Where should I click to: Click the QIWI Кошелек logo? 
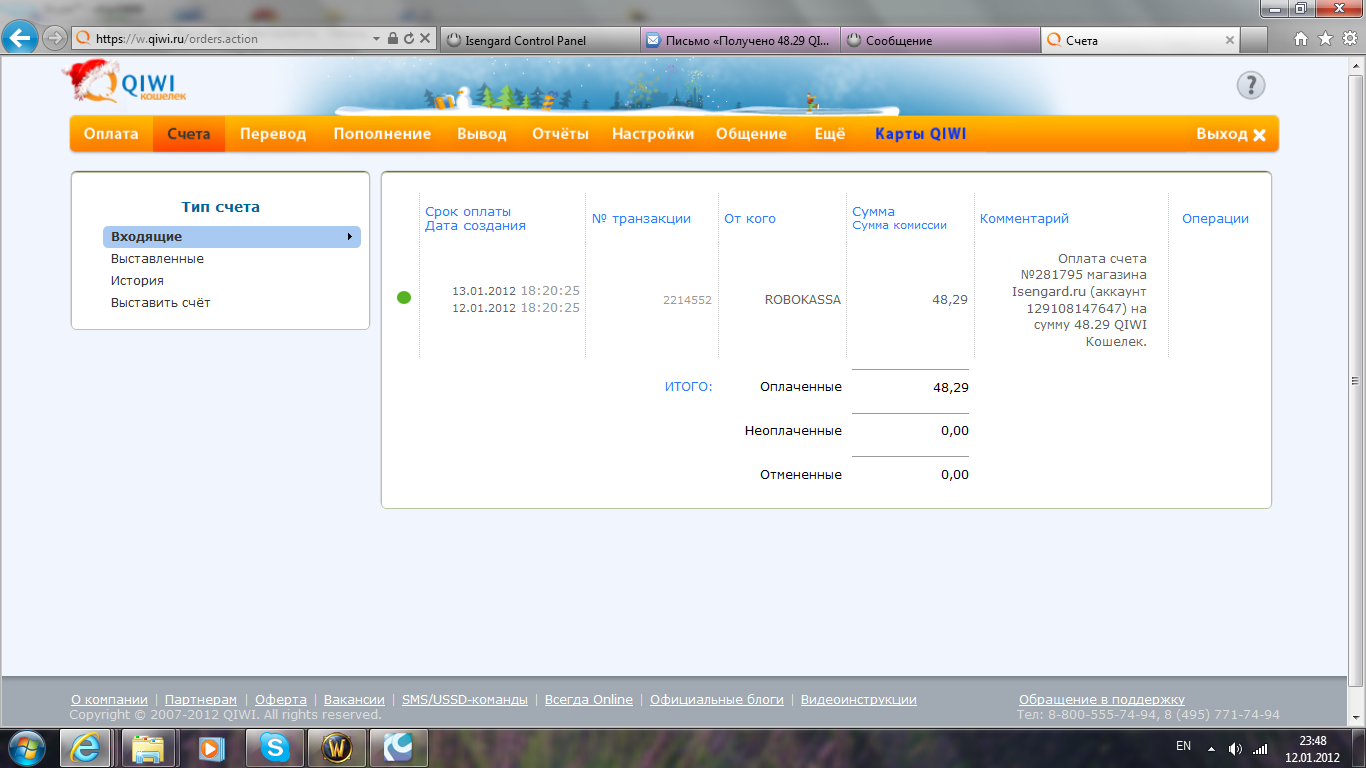(124, 82)
